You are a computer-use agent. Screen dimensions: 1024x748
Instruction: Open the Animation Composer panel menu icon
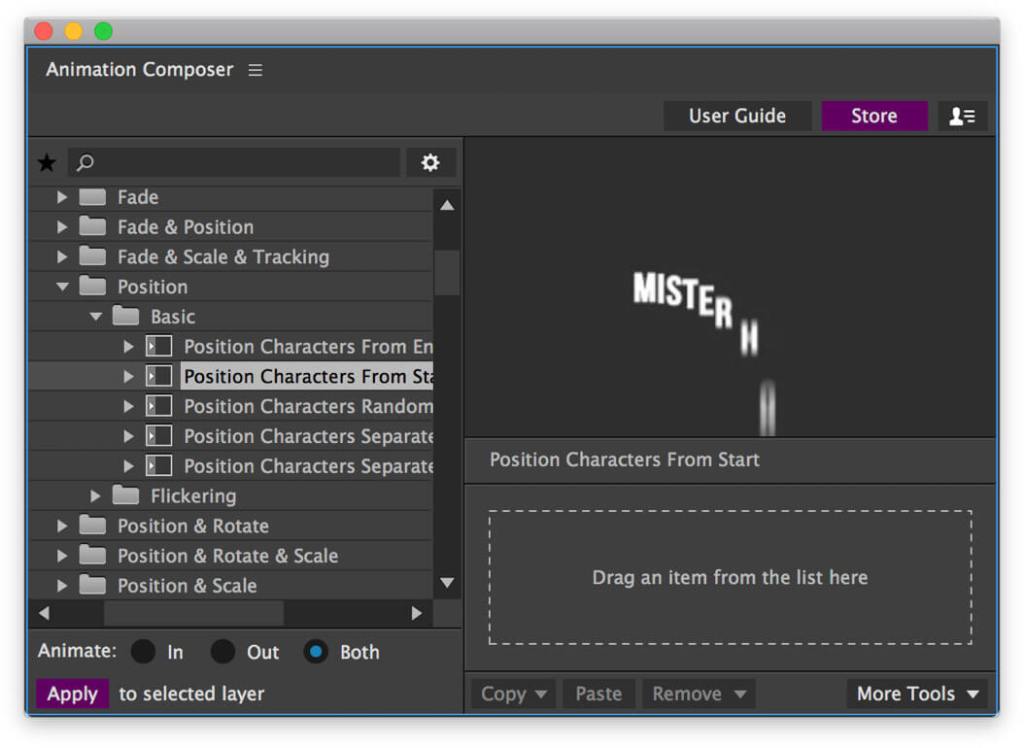[x=255, y=70]
